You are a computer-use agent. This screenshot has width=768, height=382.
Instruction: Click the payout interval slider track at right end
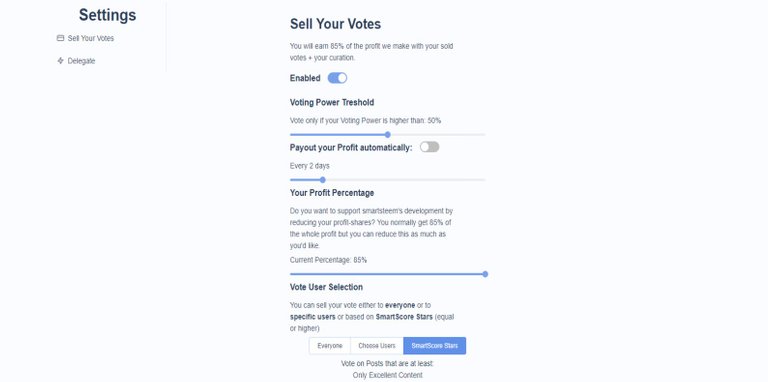pos(482,180)
